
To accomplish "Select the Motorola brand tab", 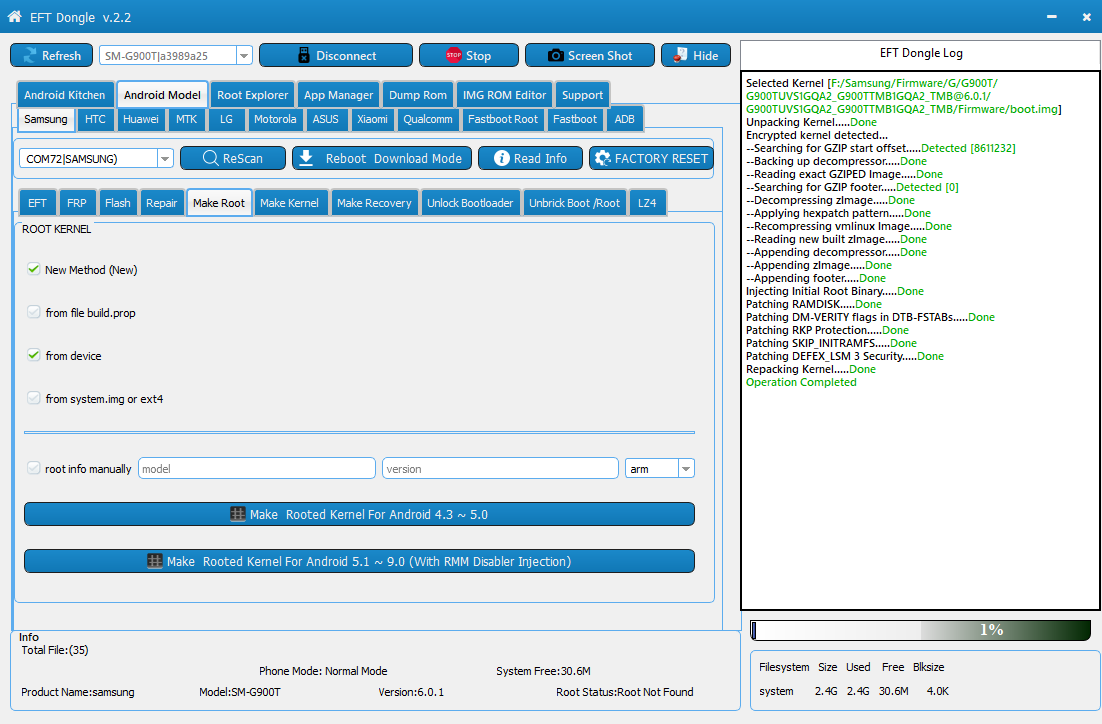I will 275,119.
